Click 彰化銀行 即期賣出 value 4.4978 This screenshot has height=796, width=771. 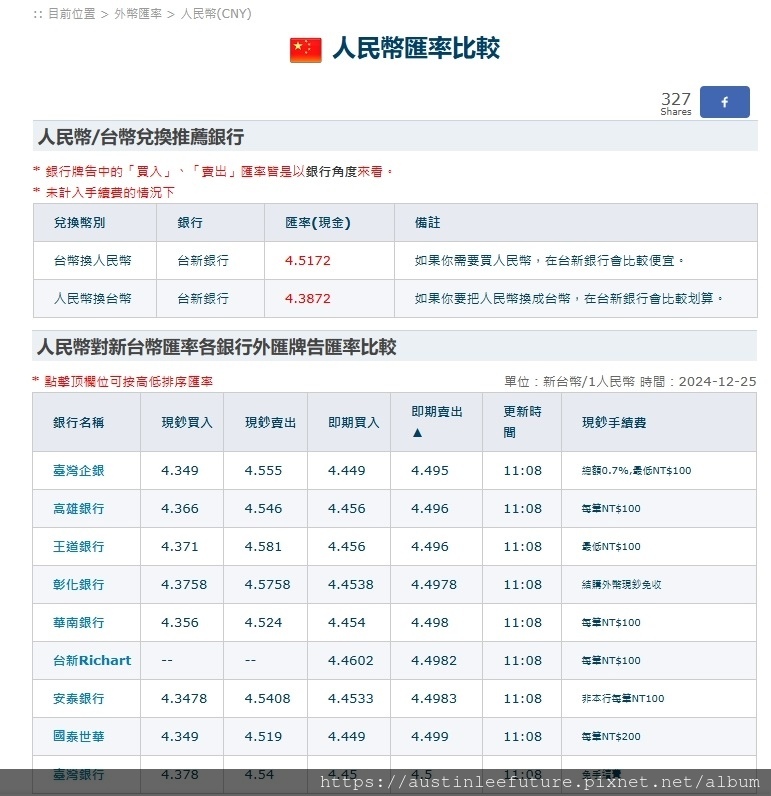coord(434,585)
